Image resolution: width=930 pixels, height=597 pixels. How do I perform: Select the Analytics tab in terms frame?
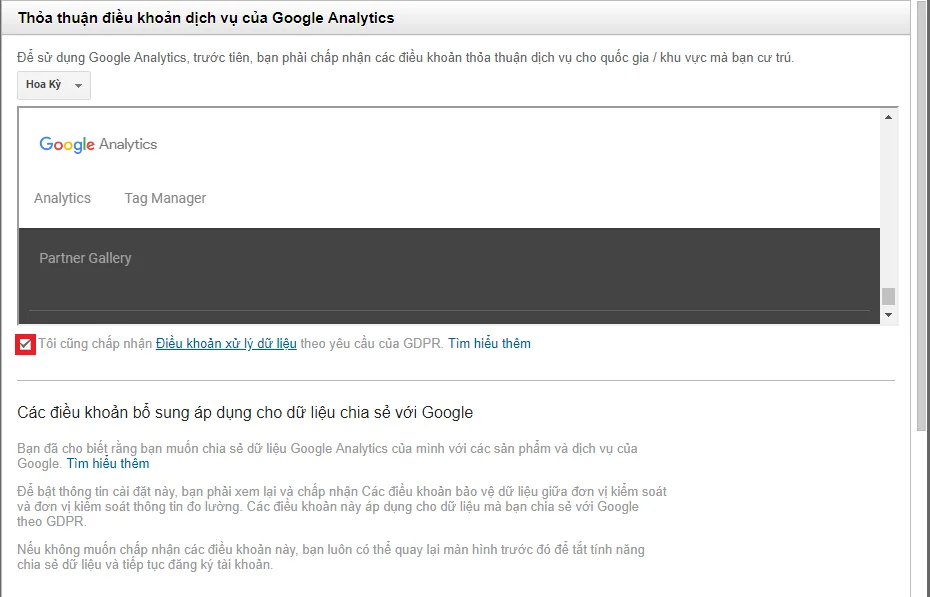pos(62,198)
